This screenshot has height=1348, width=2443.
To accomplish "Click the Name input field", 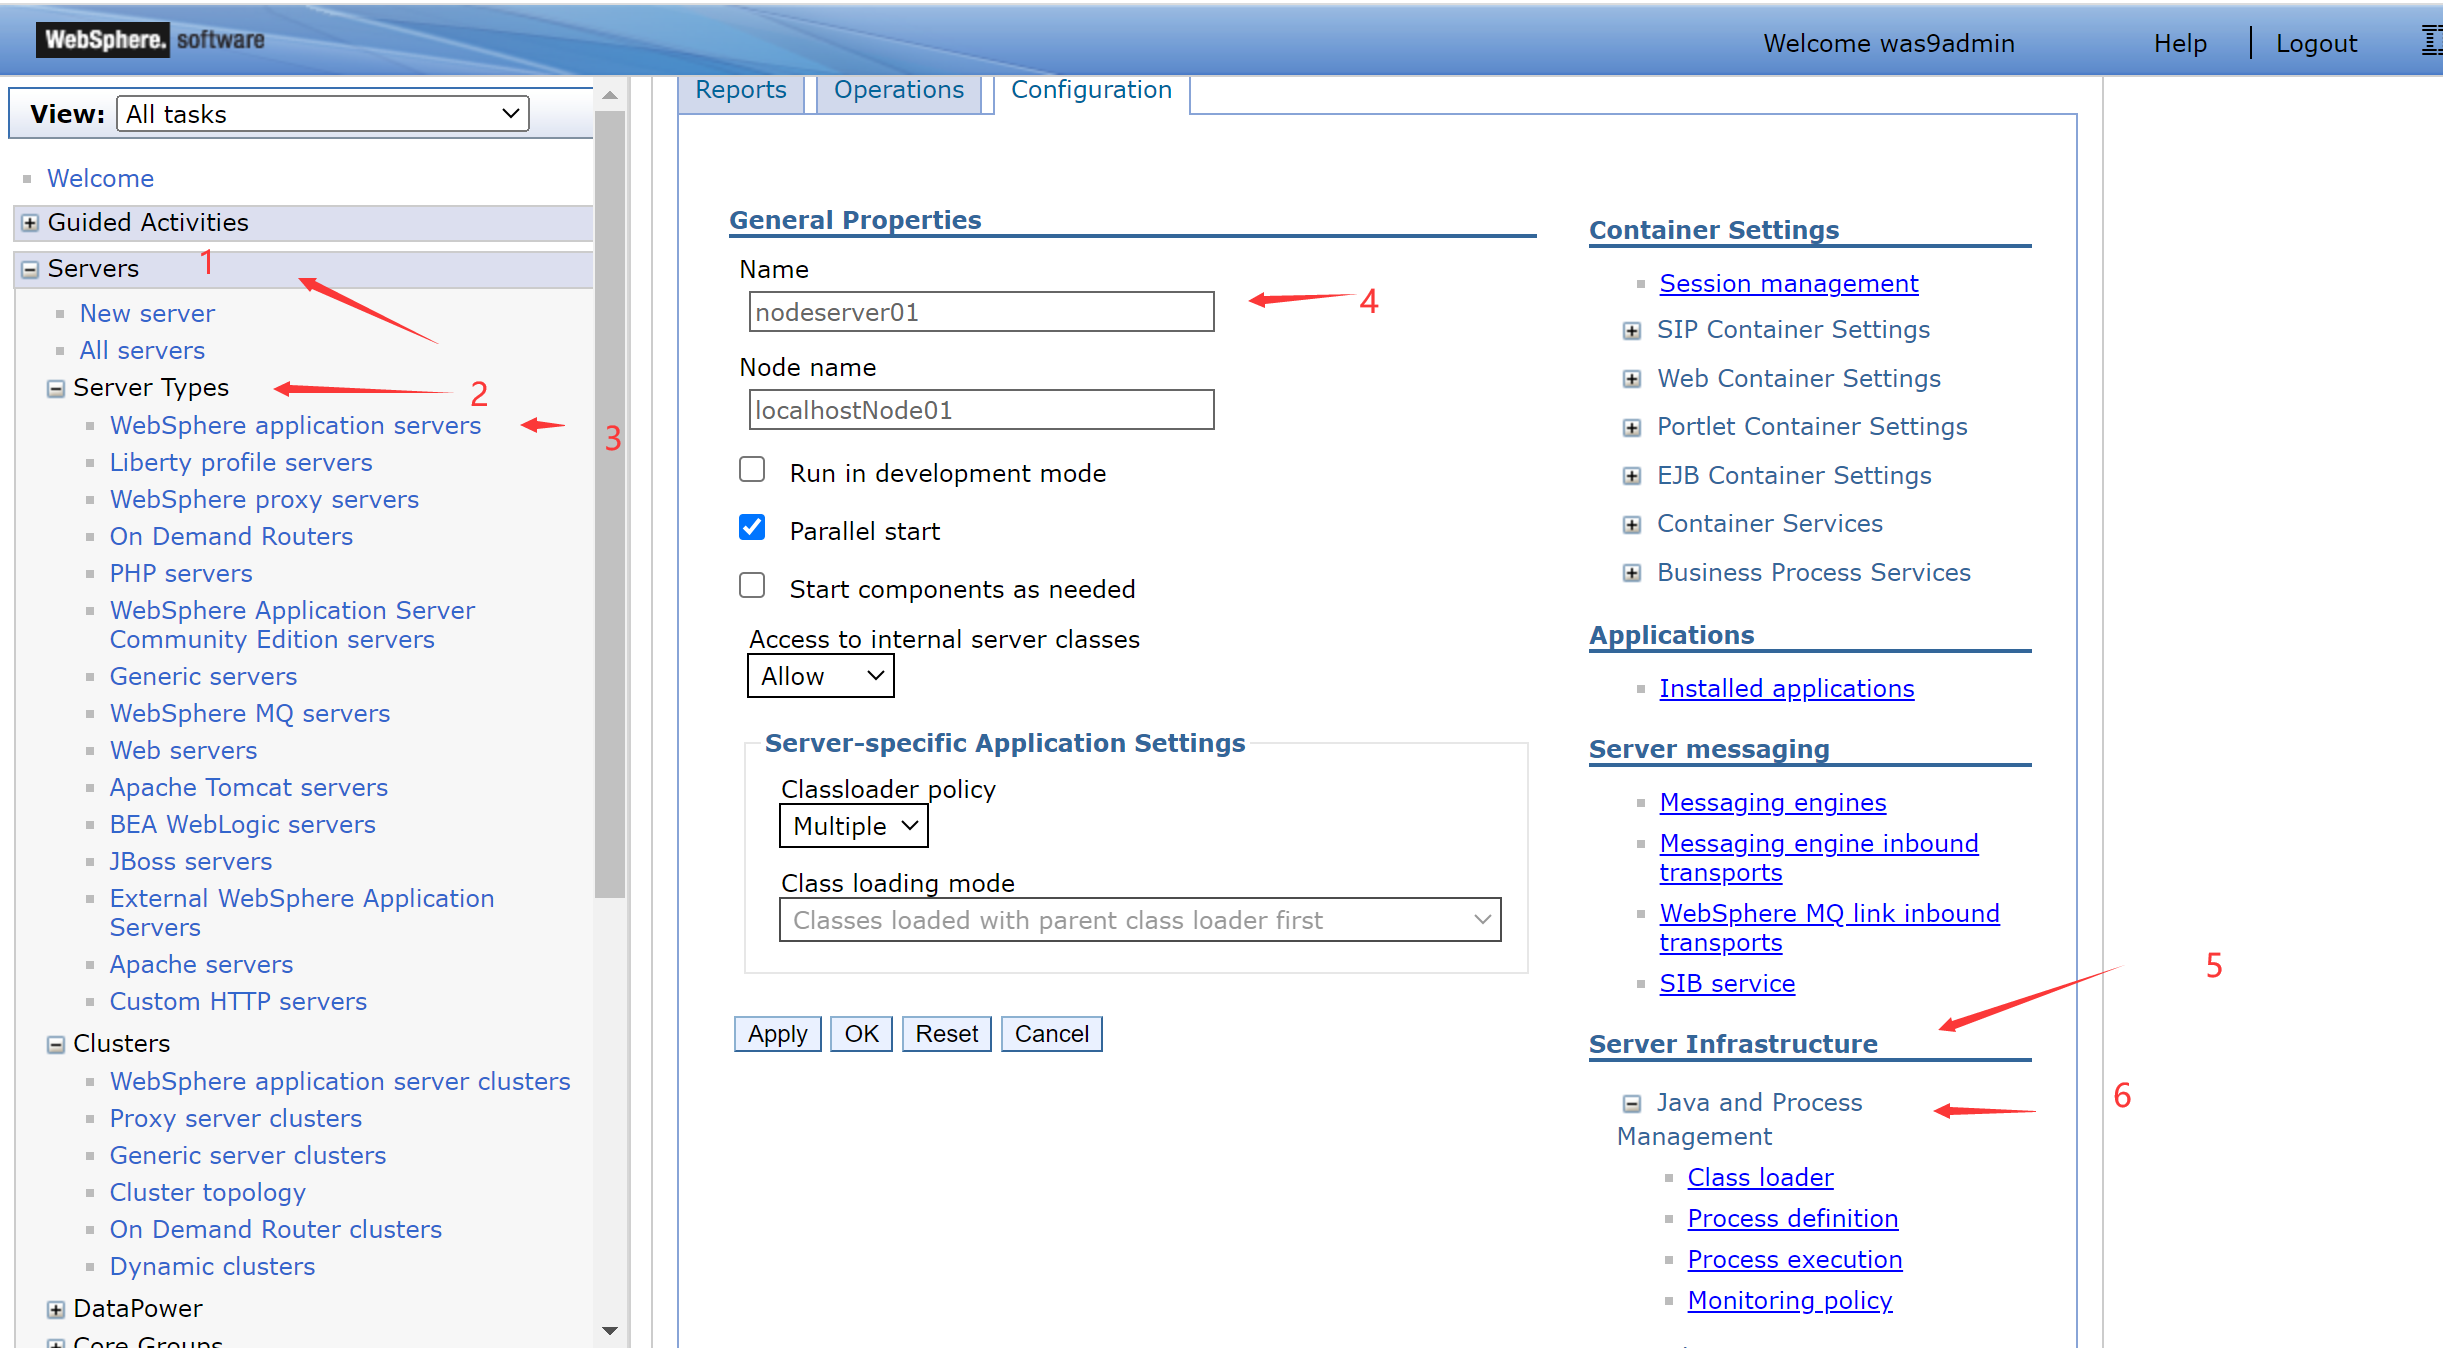I will [x=982, y=312].
